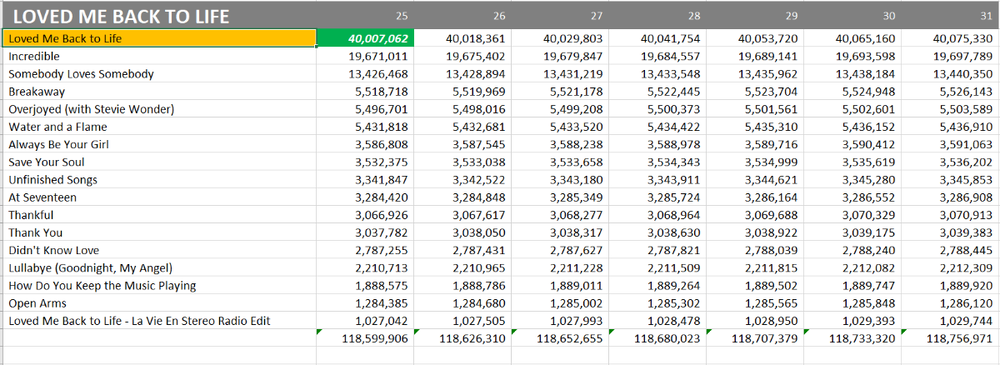Click the 'Somebody Loves Somebody' row label
1000x365 pixels.
[x=159, y=74]
